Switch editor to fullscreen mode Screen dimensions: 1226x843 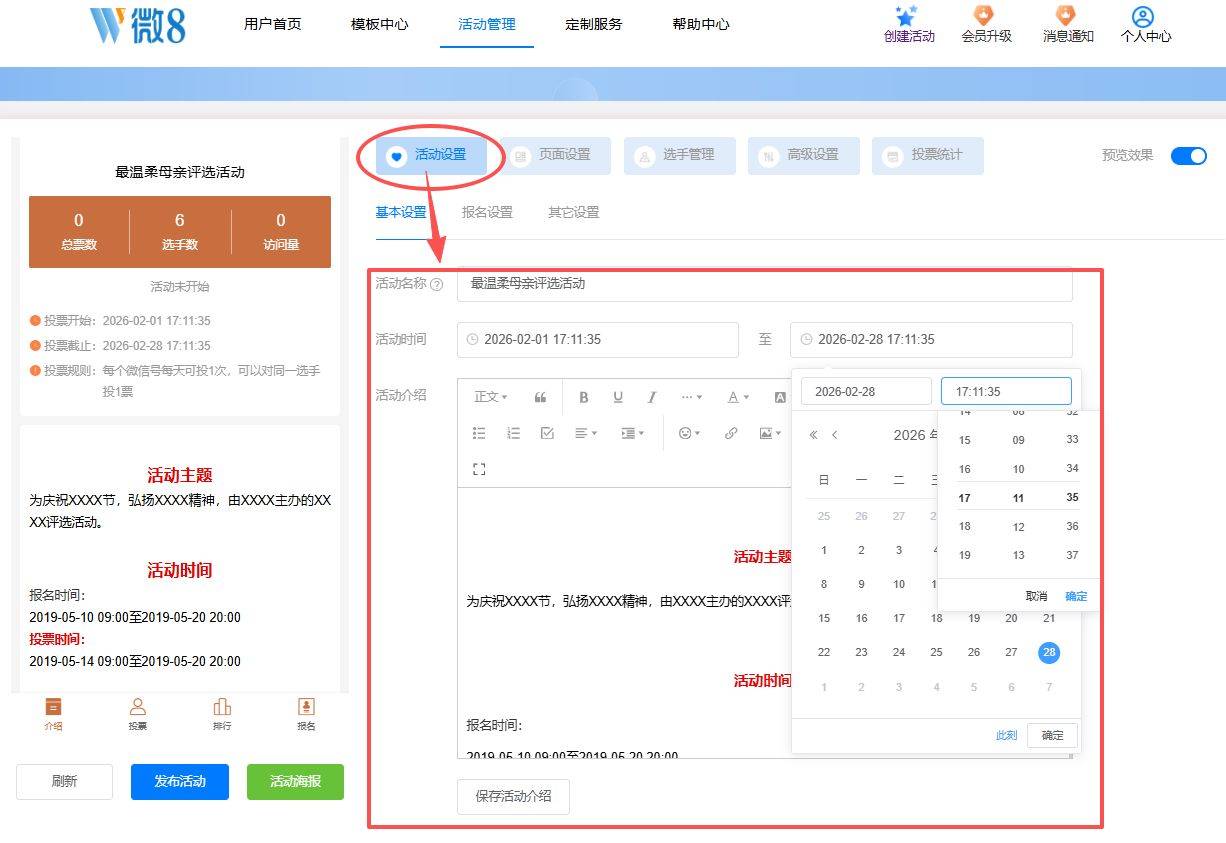click(479, 469)
